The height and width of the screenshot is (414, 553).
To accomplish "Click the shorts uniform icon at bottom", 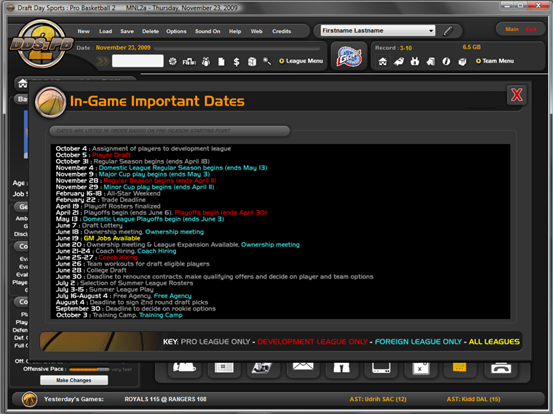I will pyautogui.click(x=341, y=368).
